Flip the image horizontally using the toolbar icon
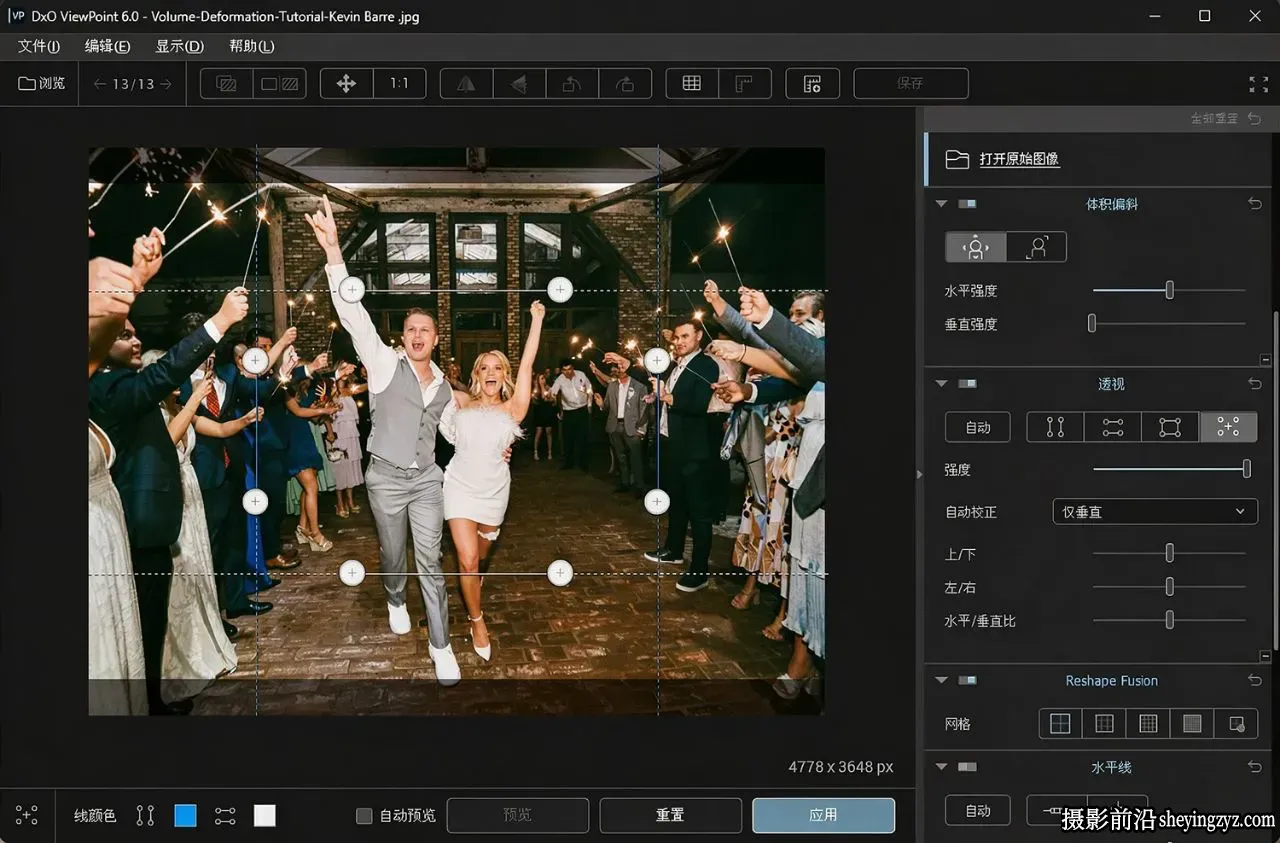The height and width of the screenshot is (843, 1280). [x=466, y=84]
